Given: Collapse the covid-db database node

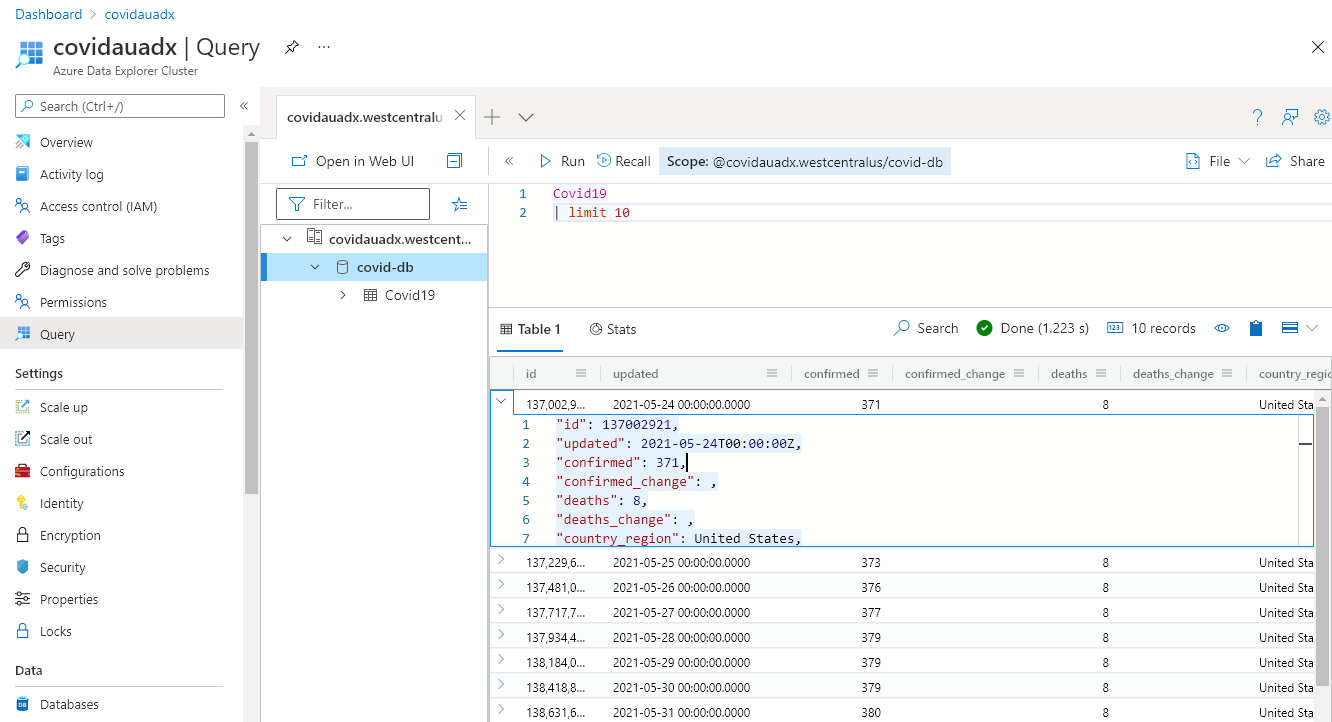Looking at the screenshot, I should point(315,267).
